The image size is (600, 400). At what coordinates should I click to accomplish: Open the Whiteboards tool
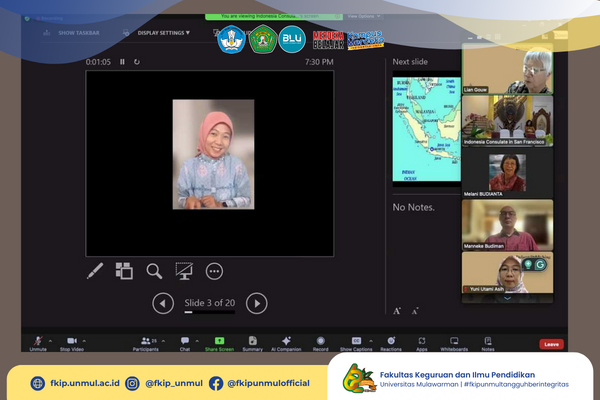coord(453,342)
